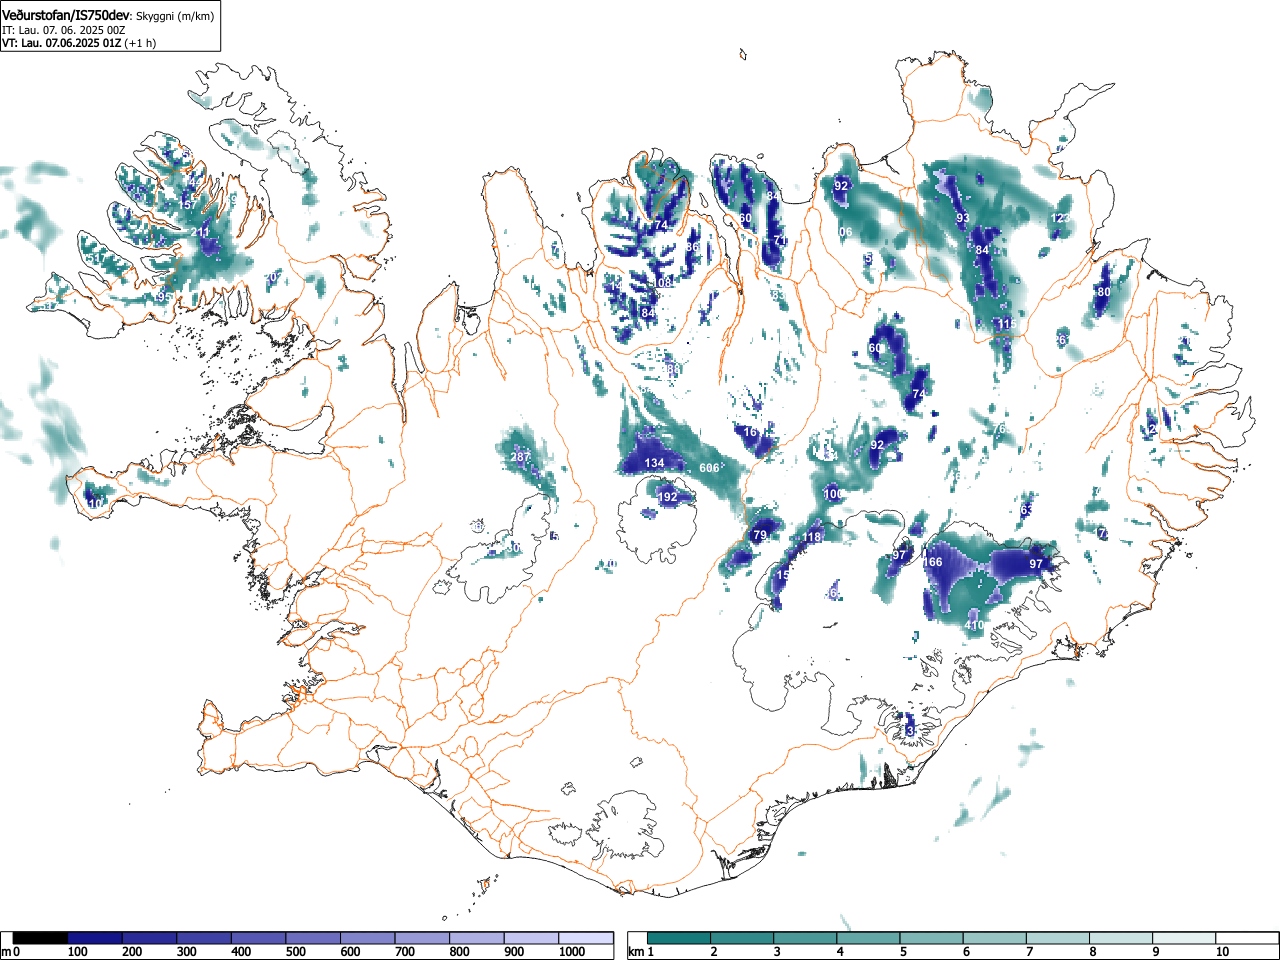The image size is (1280, 960).
Task: Click the '1000' tick on the meter legend
Action: (572, 952)
